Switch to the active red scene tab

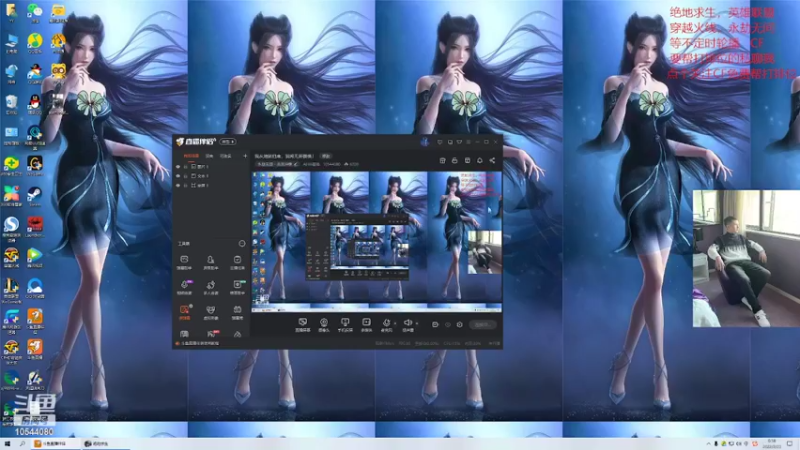(191, 156)
